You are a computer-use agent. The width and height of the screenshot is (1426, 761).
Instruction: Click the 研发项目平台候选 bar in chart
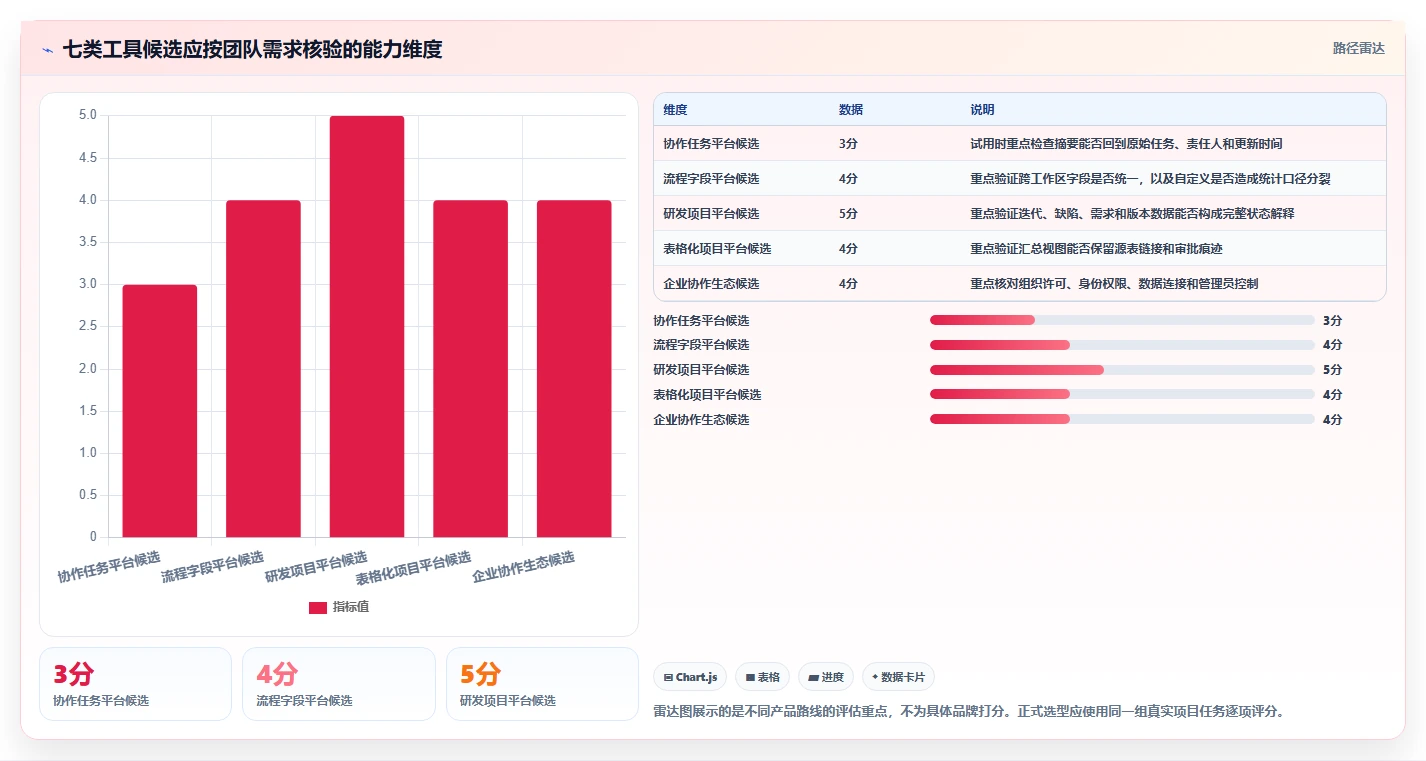tap(367, 327)
